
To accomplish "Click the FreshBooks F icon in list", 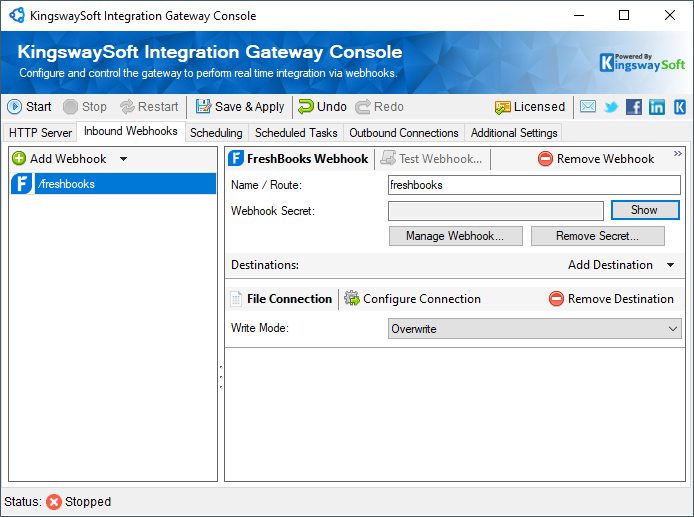I will (x=22, y=184).
